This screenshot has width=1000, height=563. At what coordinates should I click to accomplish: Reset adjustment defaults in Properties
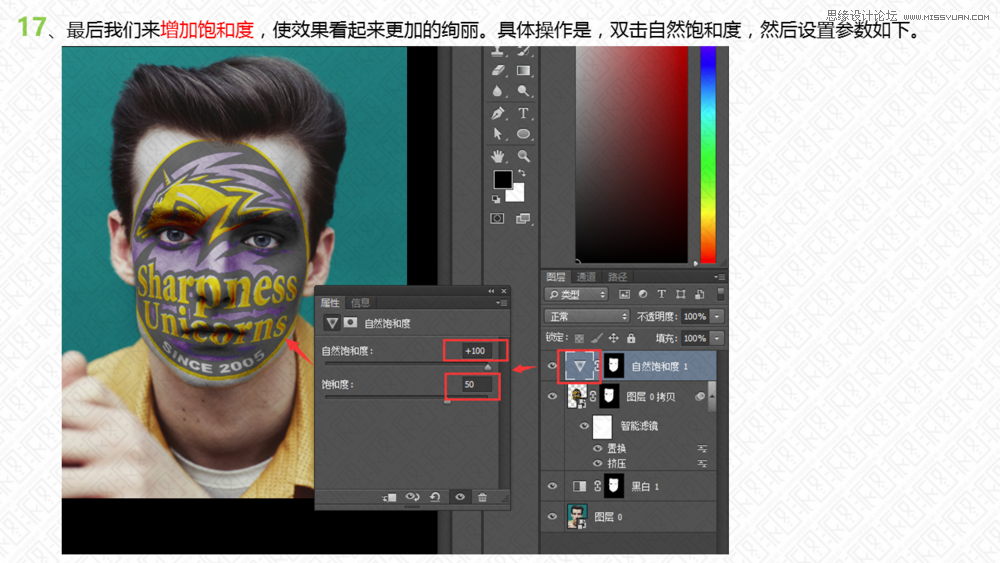pos(436,497)
